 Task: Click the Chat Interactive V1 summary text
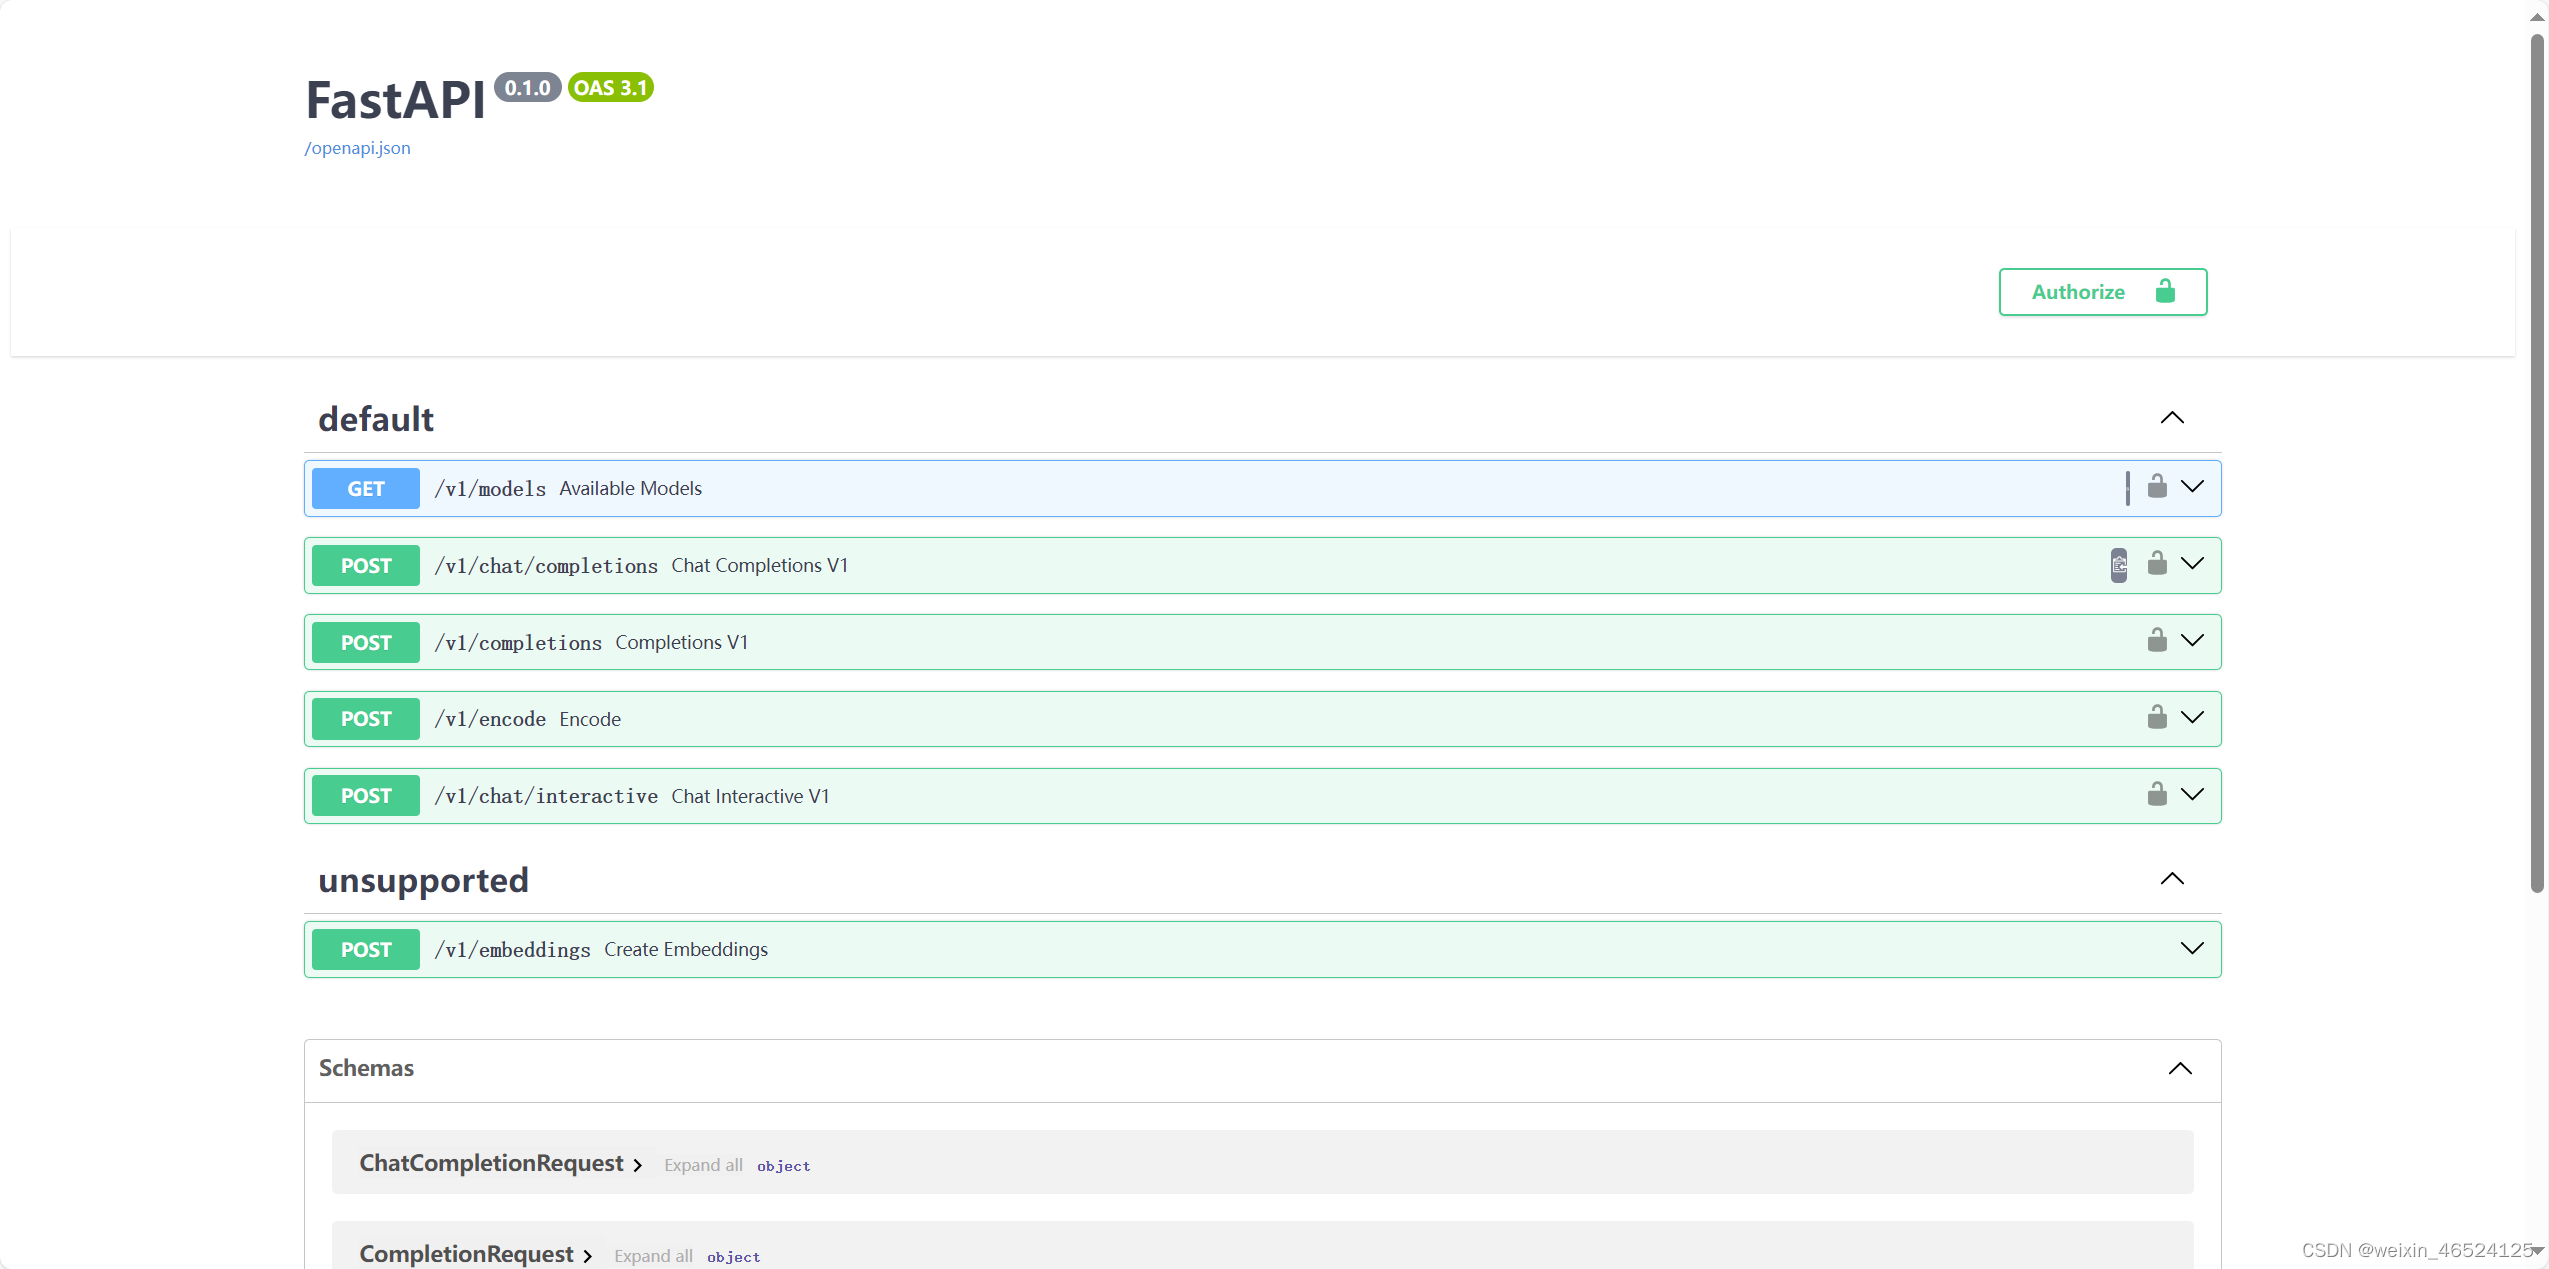pyautogui.click(x=750, y=796)
